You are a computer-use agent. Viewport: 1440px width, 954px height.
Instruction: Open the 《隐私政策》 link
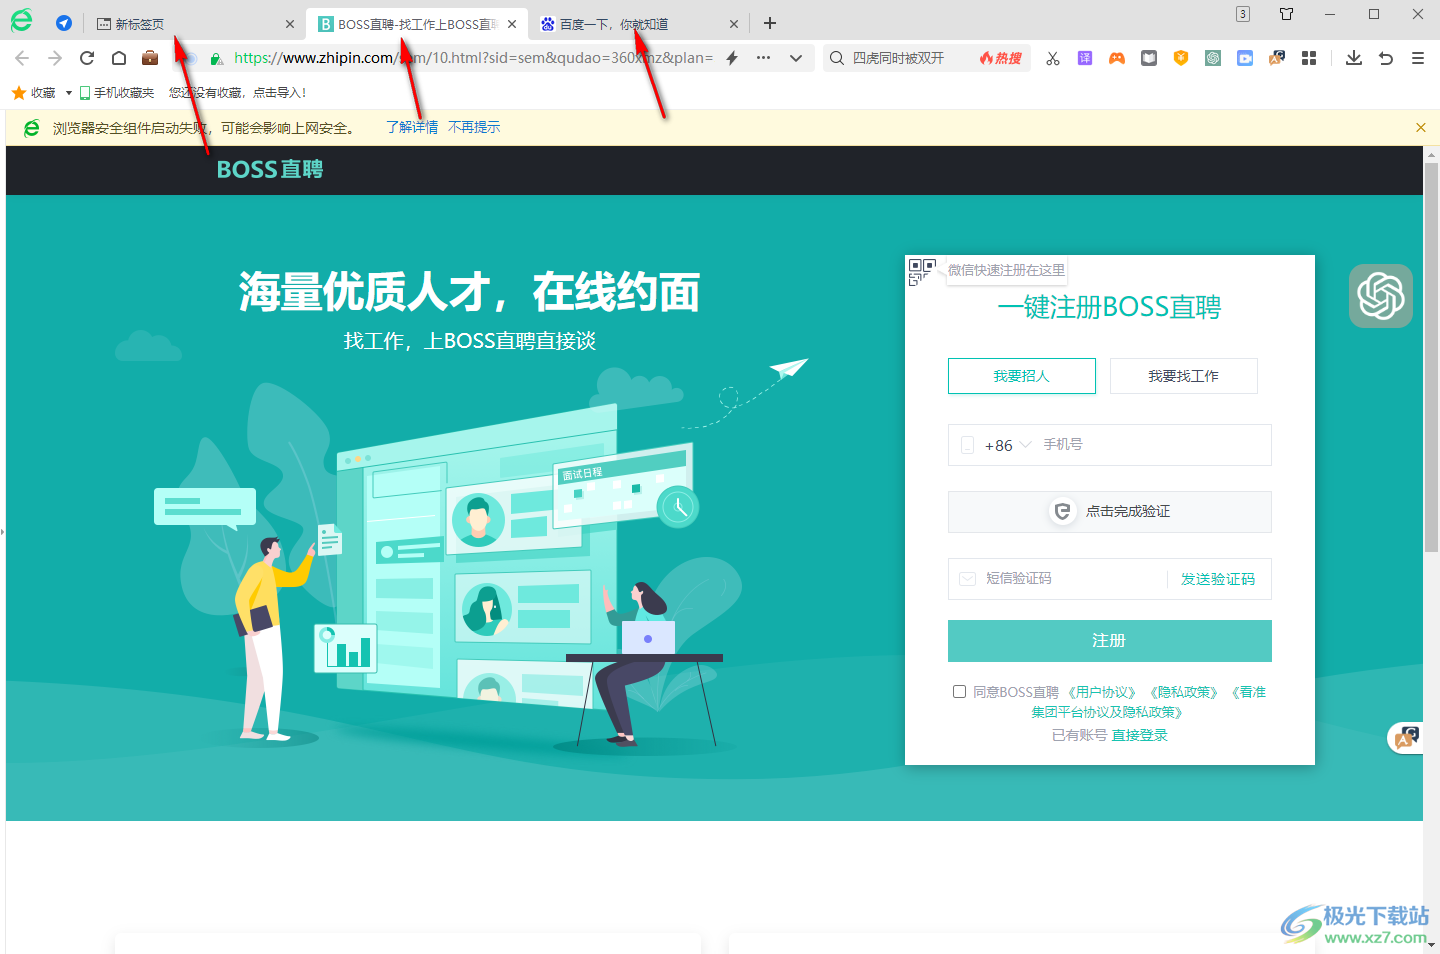click(1184, 692)
